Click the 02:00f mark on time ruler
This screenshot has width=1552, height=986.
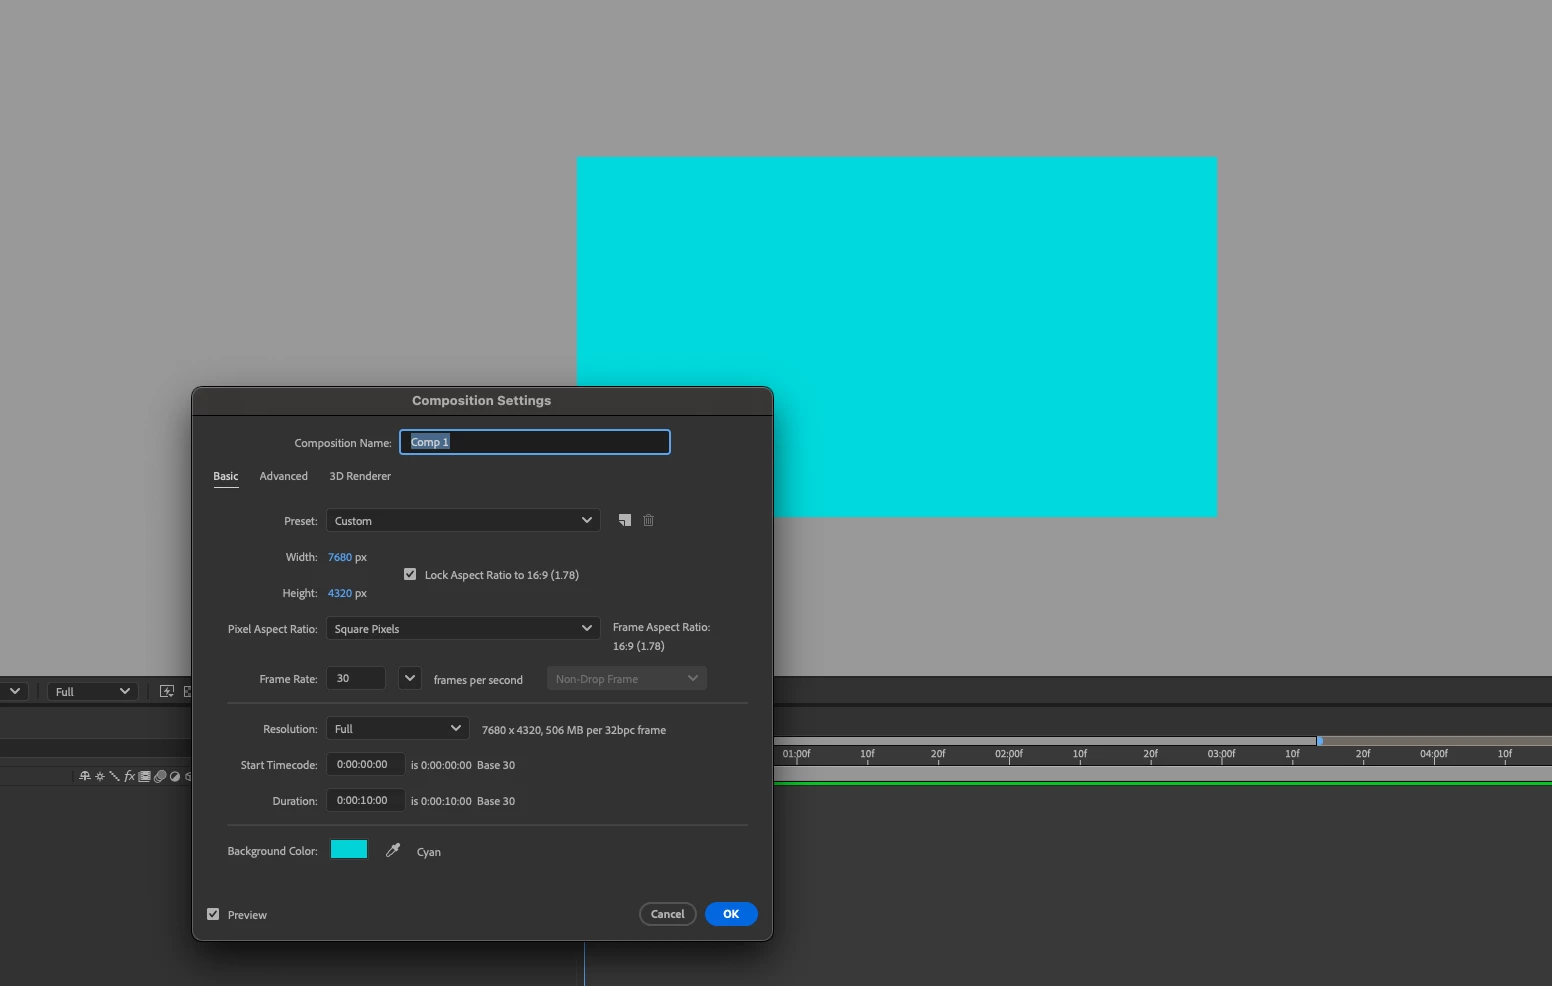[1009, 754]
